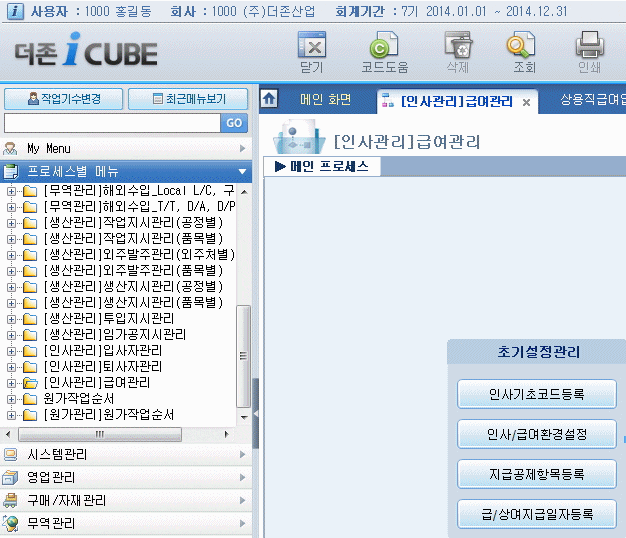The width and height of the screenshot is (626, 538).
Task: Click the GO search button
Action: coord(234,123)
